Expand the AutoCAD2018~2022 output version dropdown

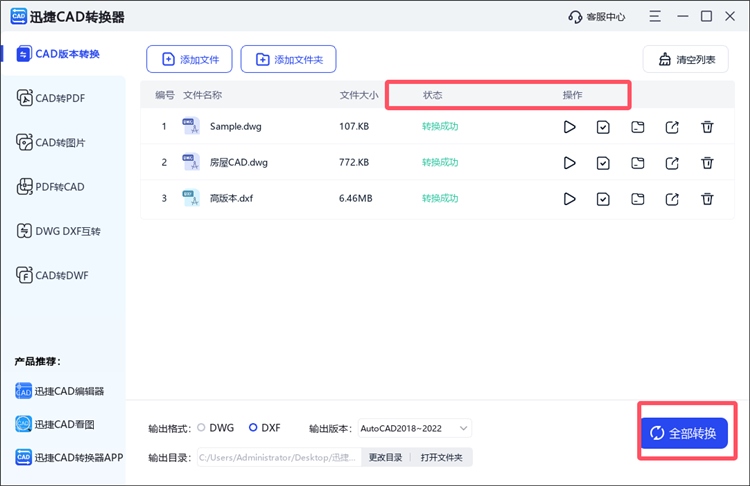click(414, 428)
